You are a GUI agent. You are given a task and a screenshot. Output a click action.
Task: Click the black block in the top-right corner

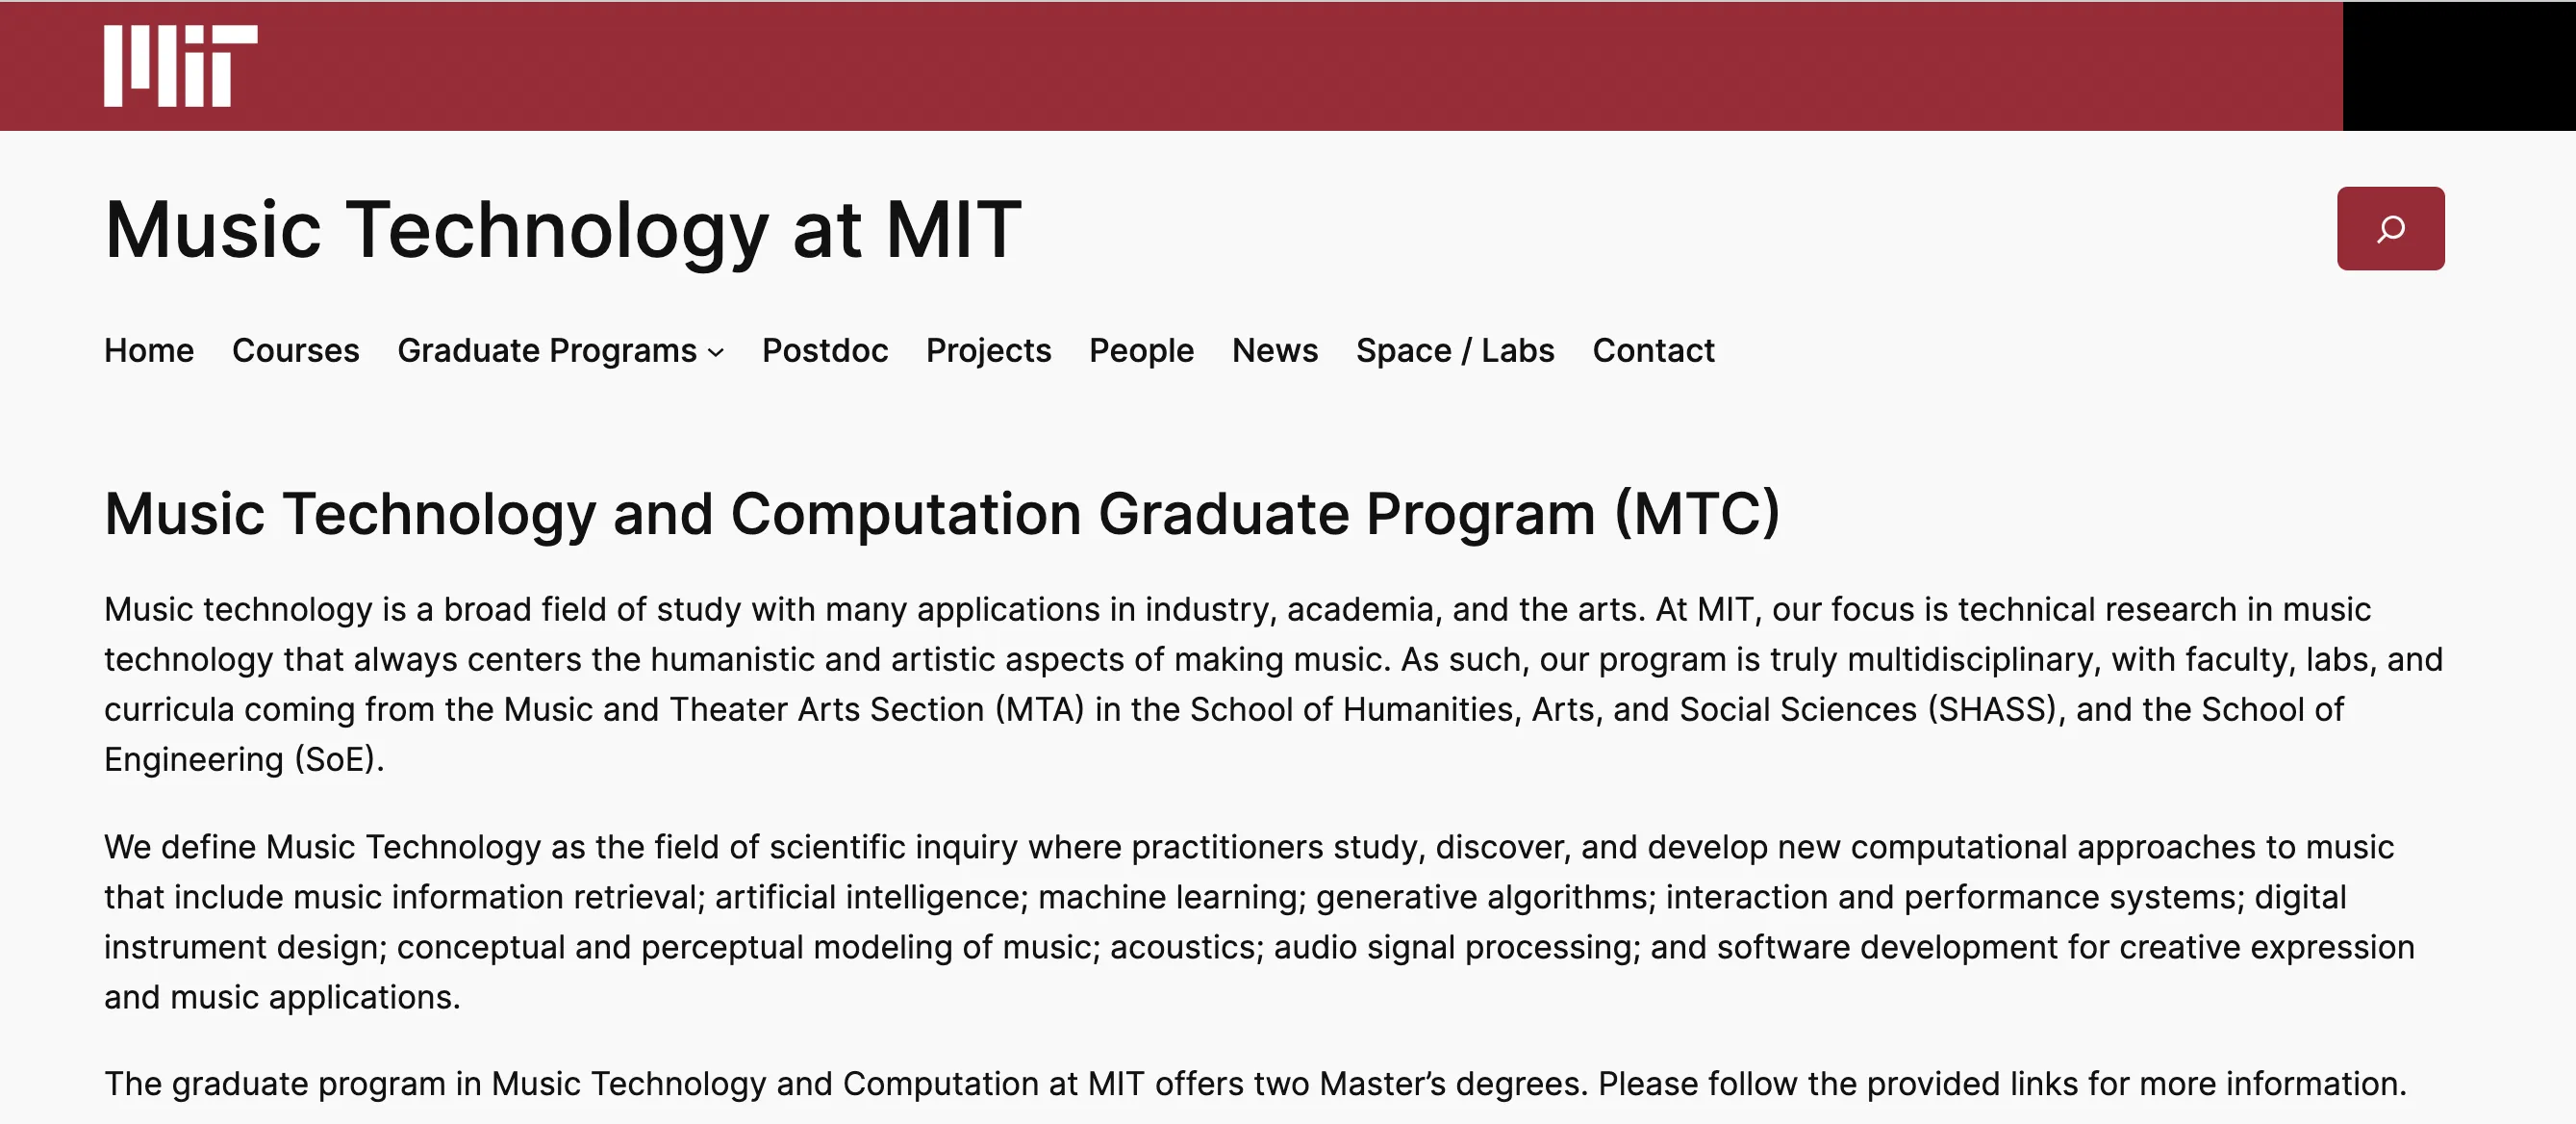2458,66
